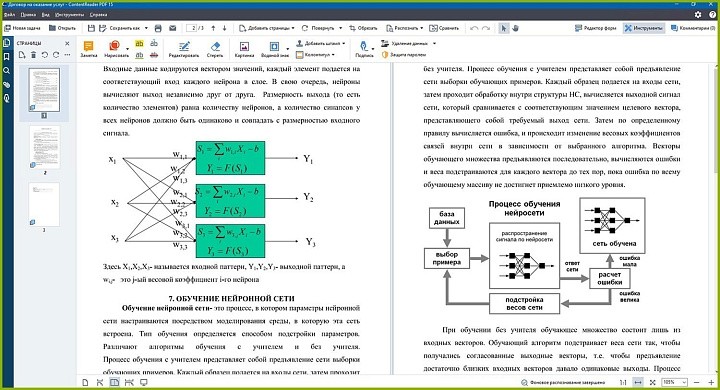Select the Заметка sticky note tool
This screenshot has height=390, width=720.
[89, 49]
